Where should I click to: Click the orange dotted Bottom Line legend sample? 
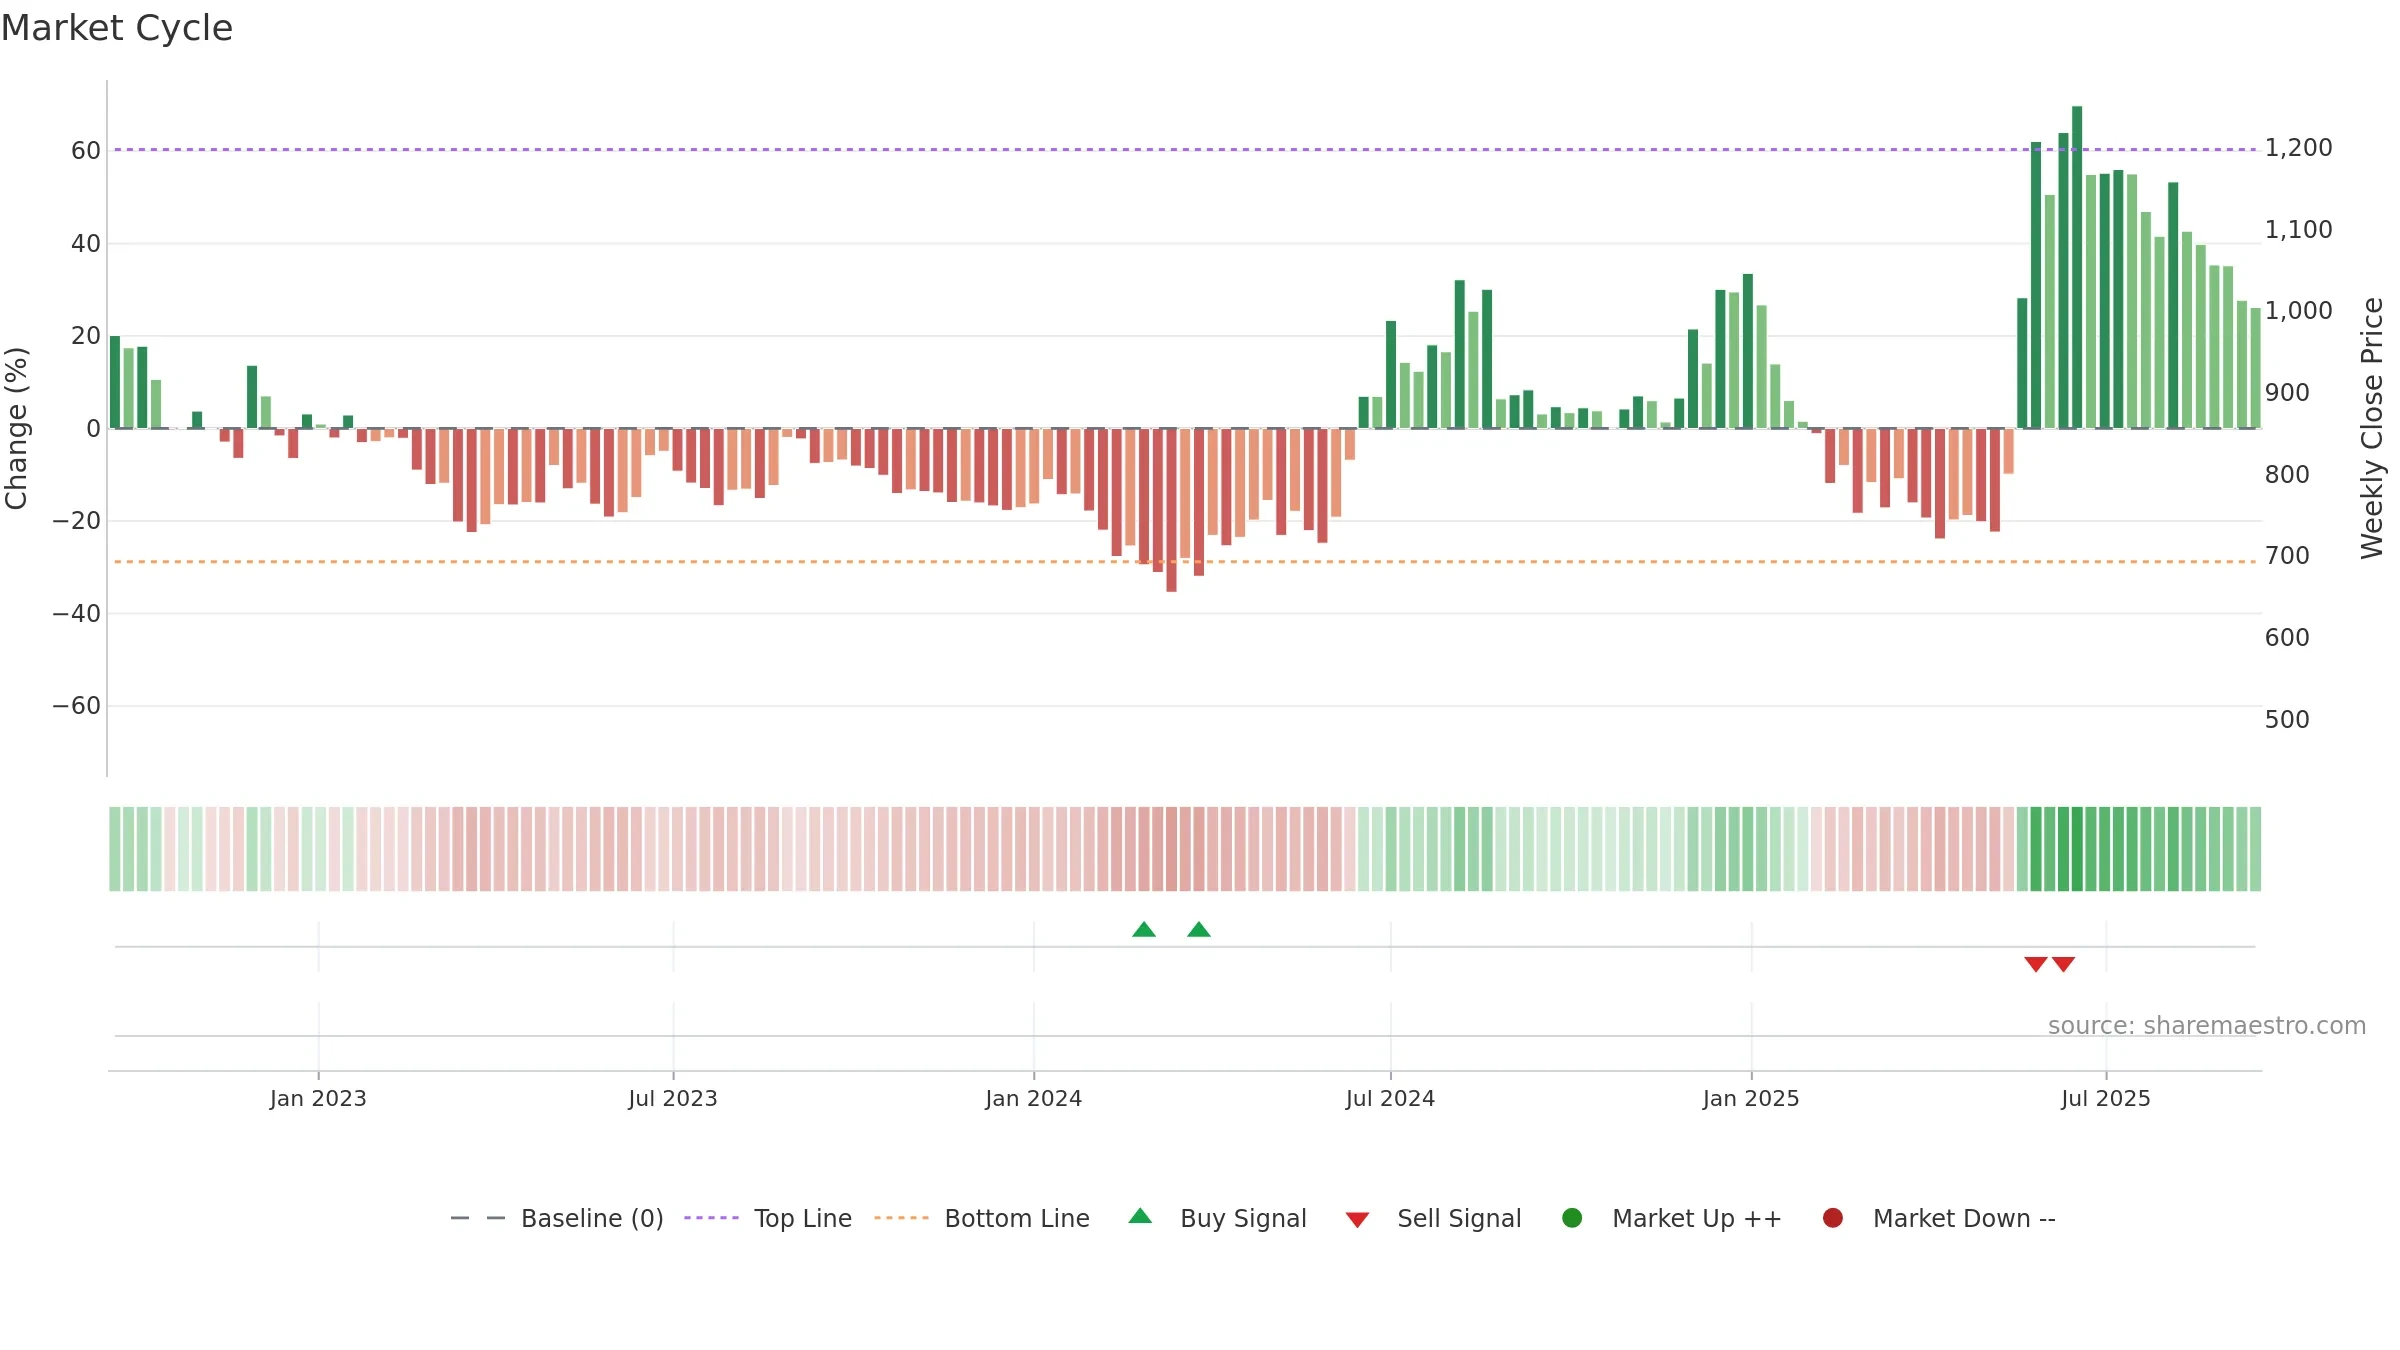901,1218
